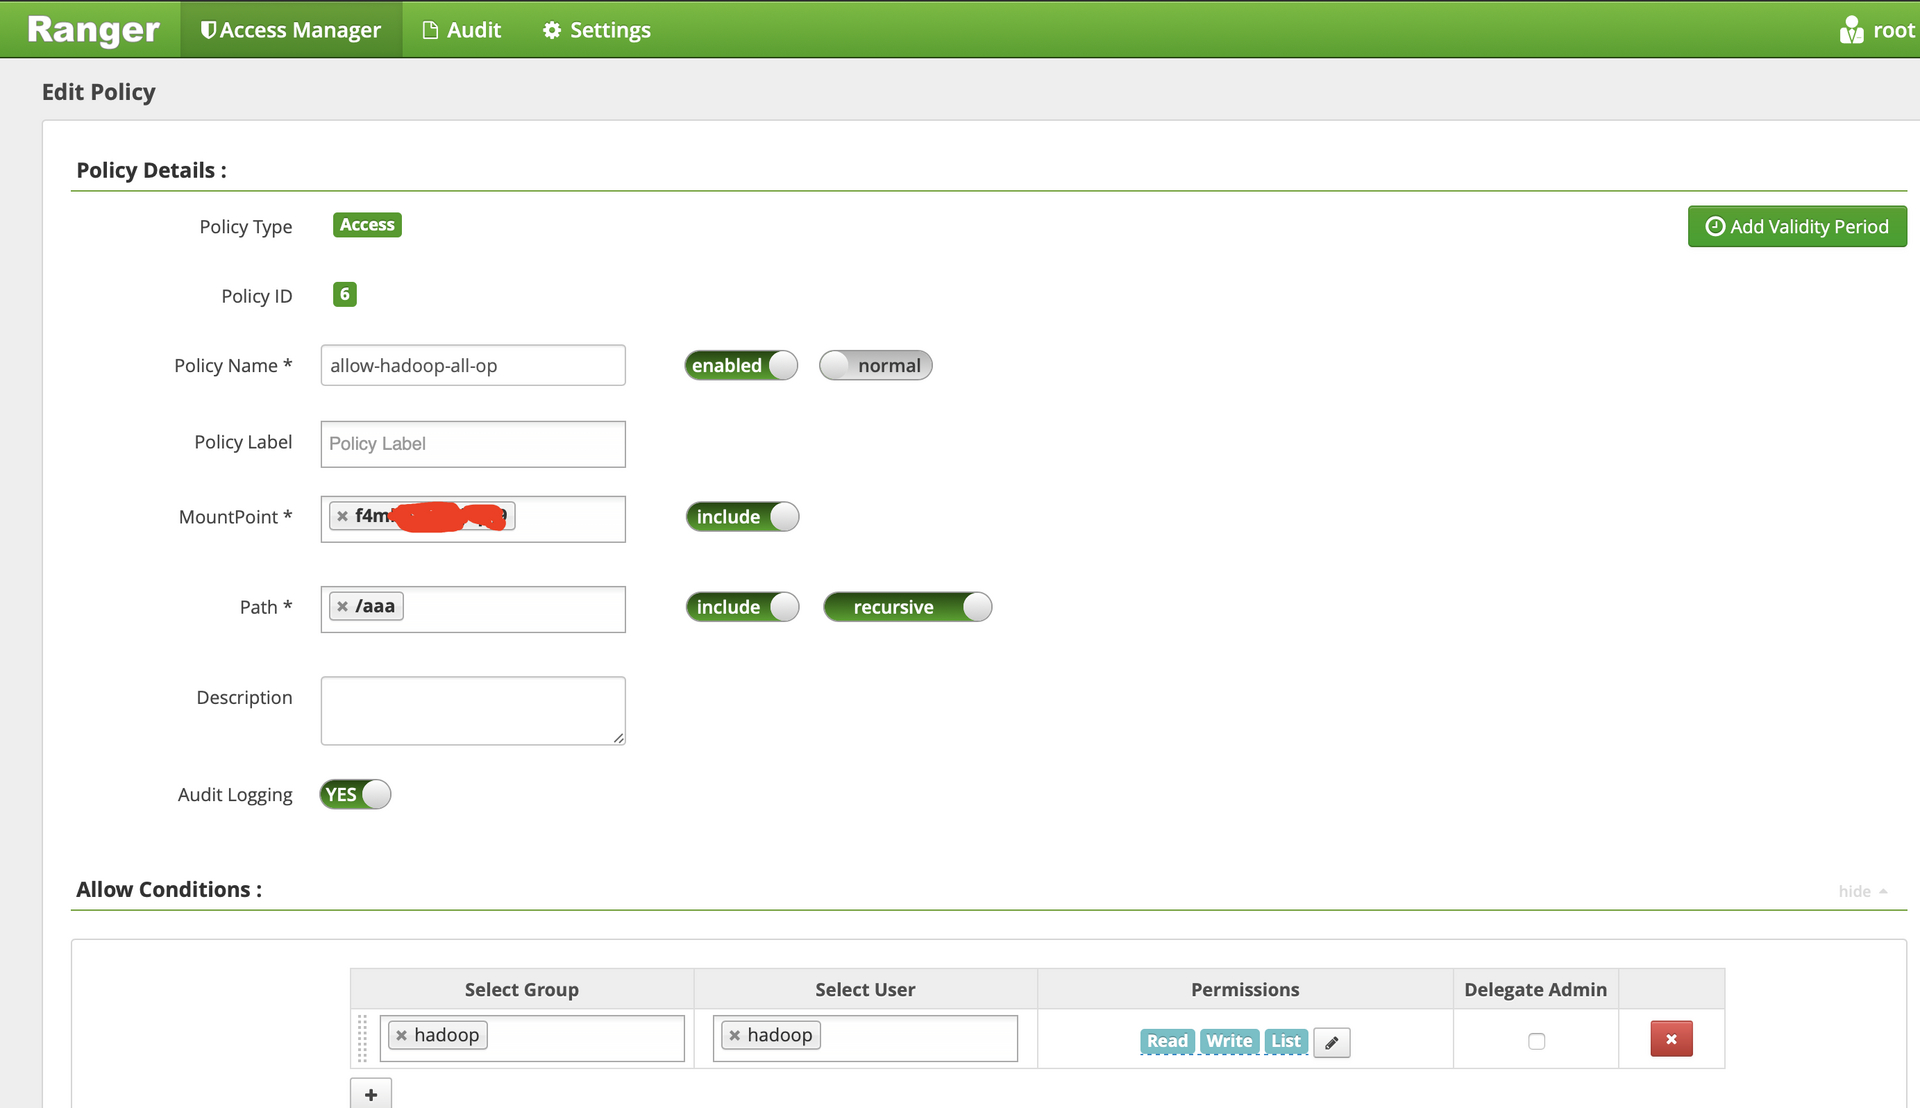
Task: Open the Settings menu
Action: tap(597, 30)
